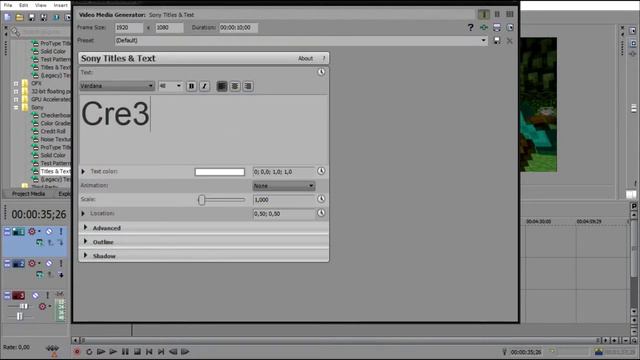The image size is (640, 360).
Task: Click the Credit Roll generator item
Action: 53,131
